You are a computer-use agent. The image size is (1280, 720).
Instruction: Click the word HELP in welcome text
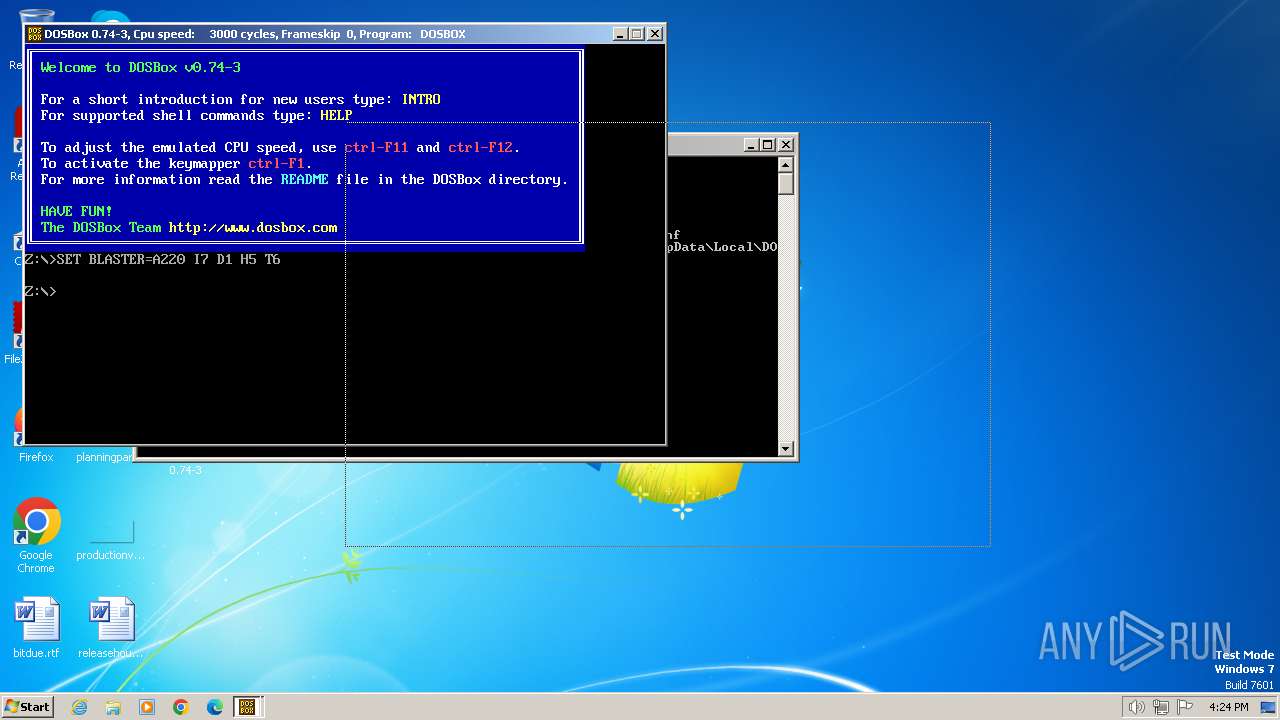pyautogui.click(x=336, y=115)
